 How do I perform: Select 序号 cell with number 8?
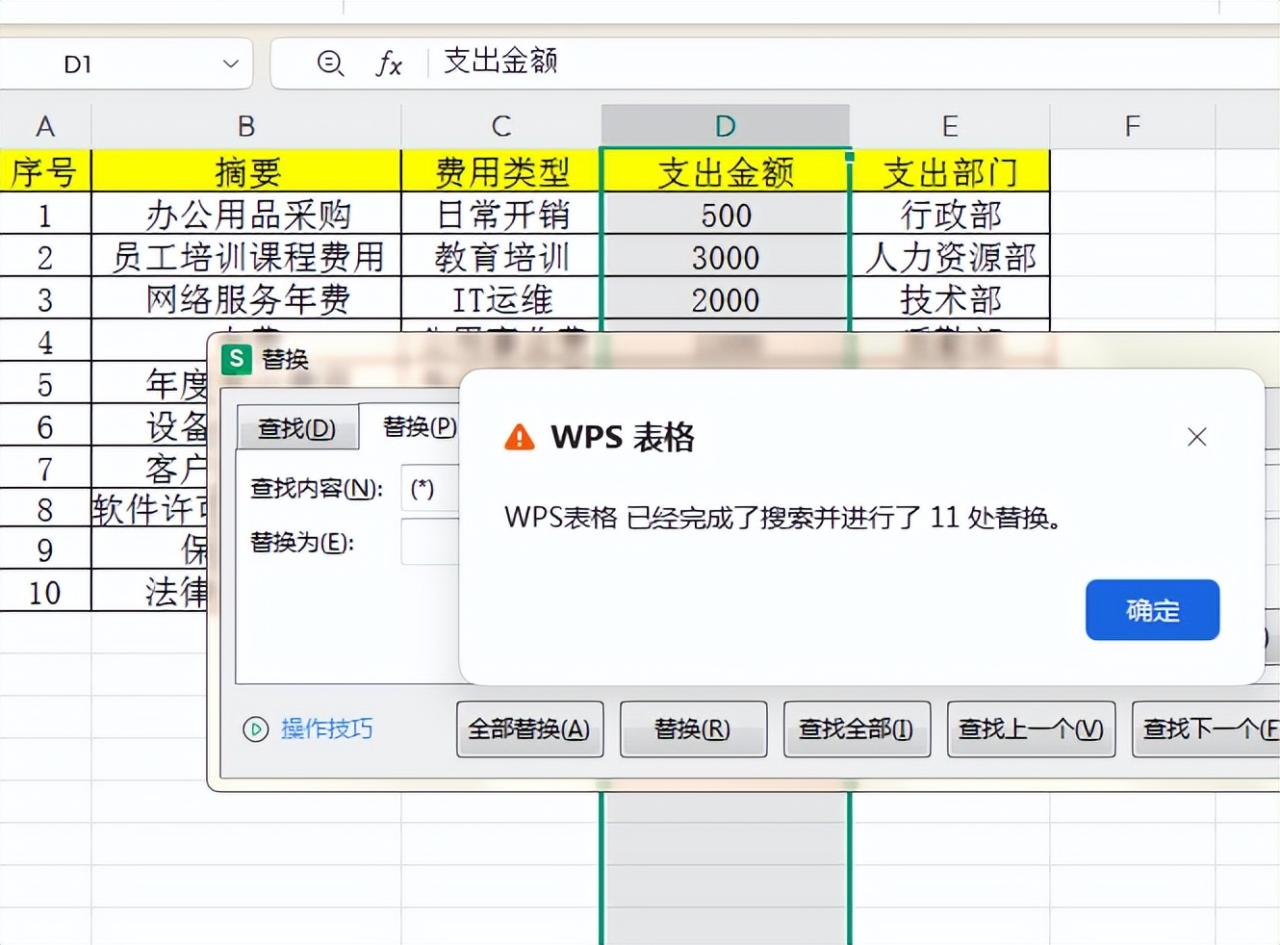[45, 509]
